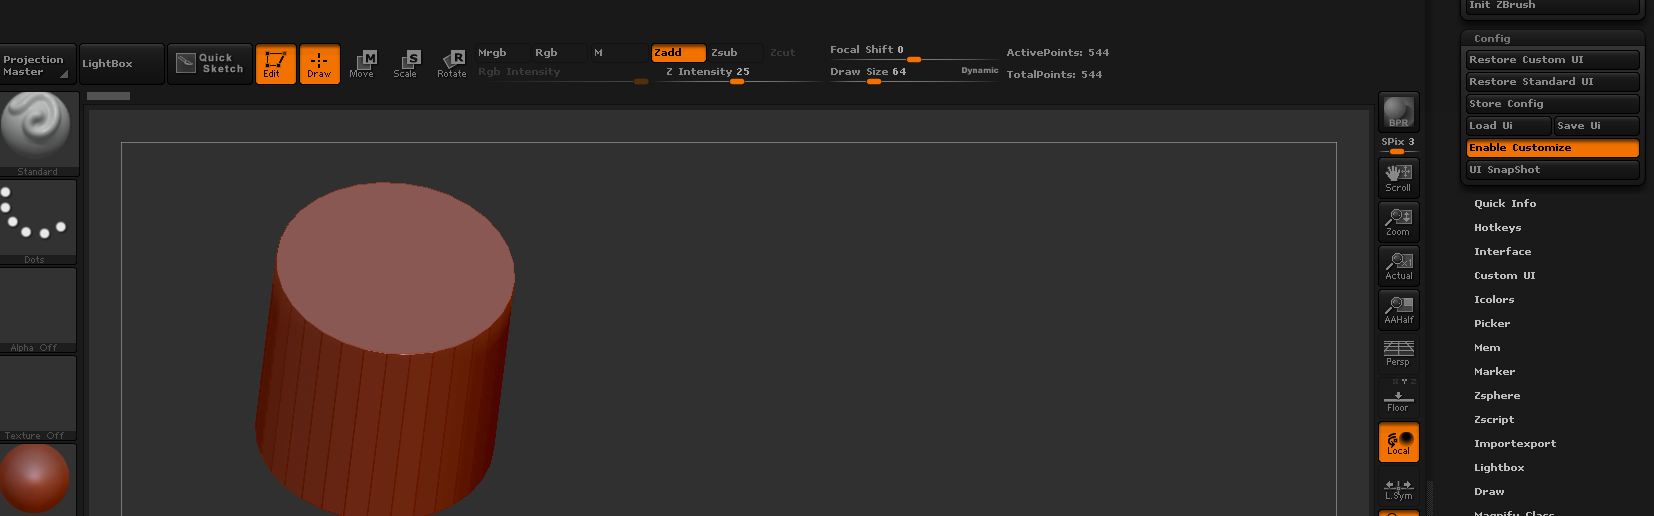
Task: Adjust the Rgb Intensity slider
Action: coord(562,74)
